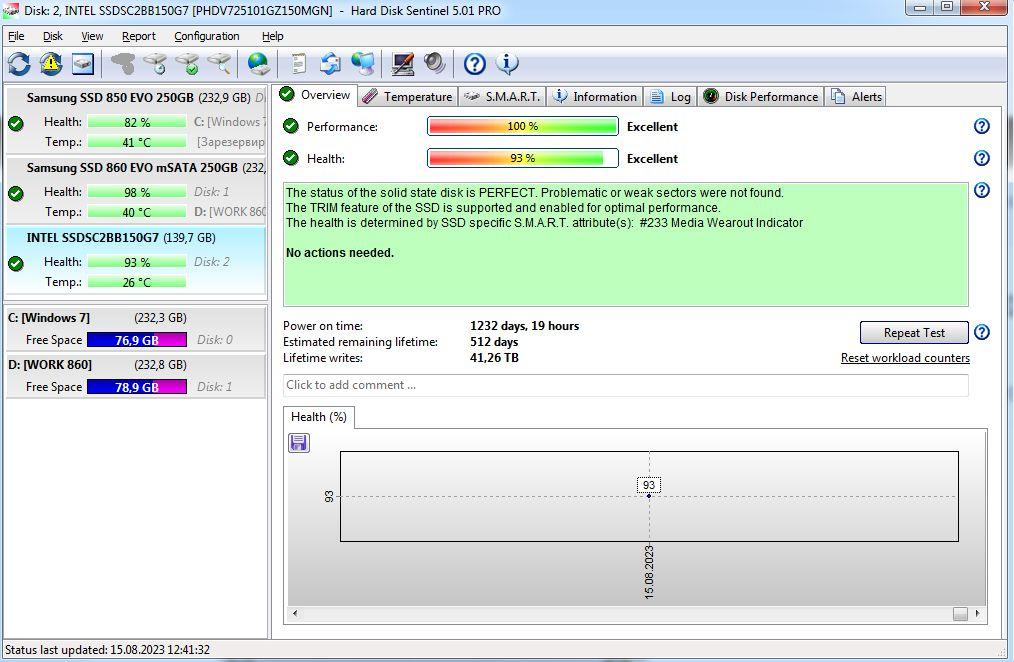Click the Status last updated status bar text
The height and width of the screenshot is (662, 1014).
(107, 650)
